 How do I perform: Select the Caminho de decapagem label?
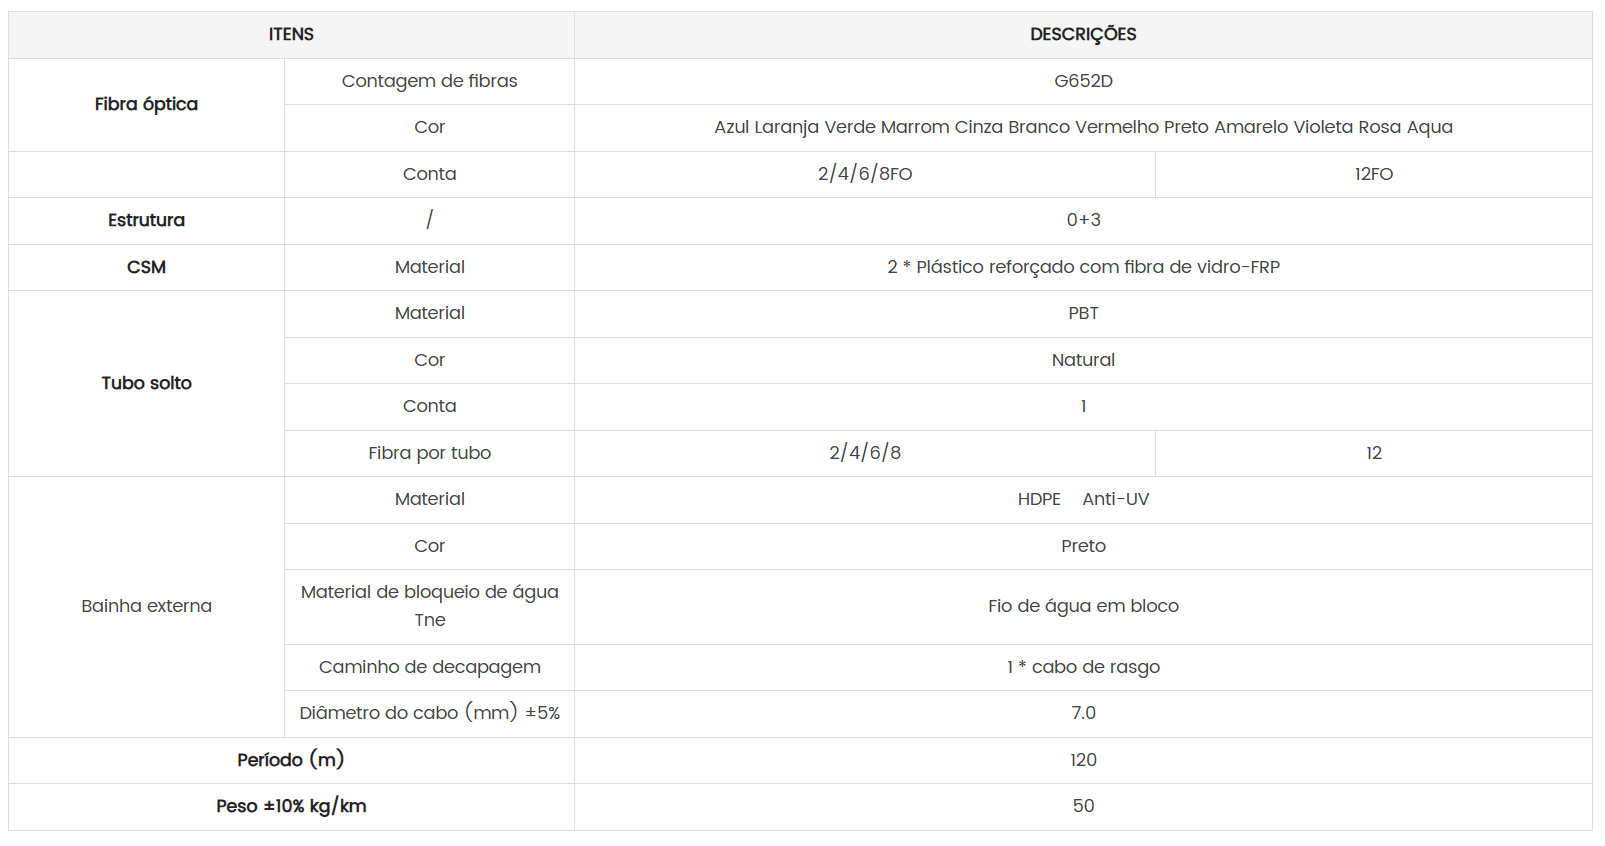(x=429, y=668)
